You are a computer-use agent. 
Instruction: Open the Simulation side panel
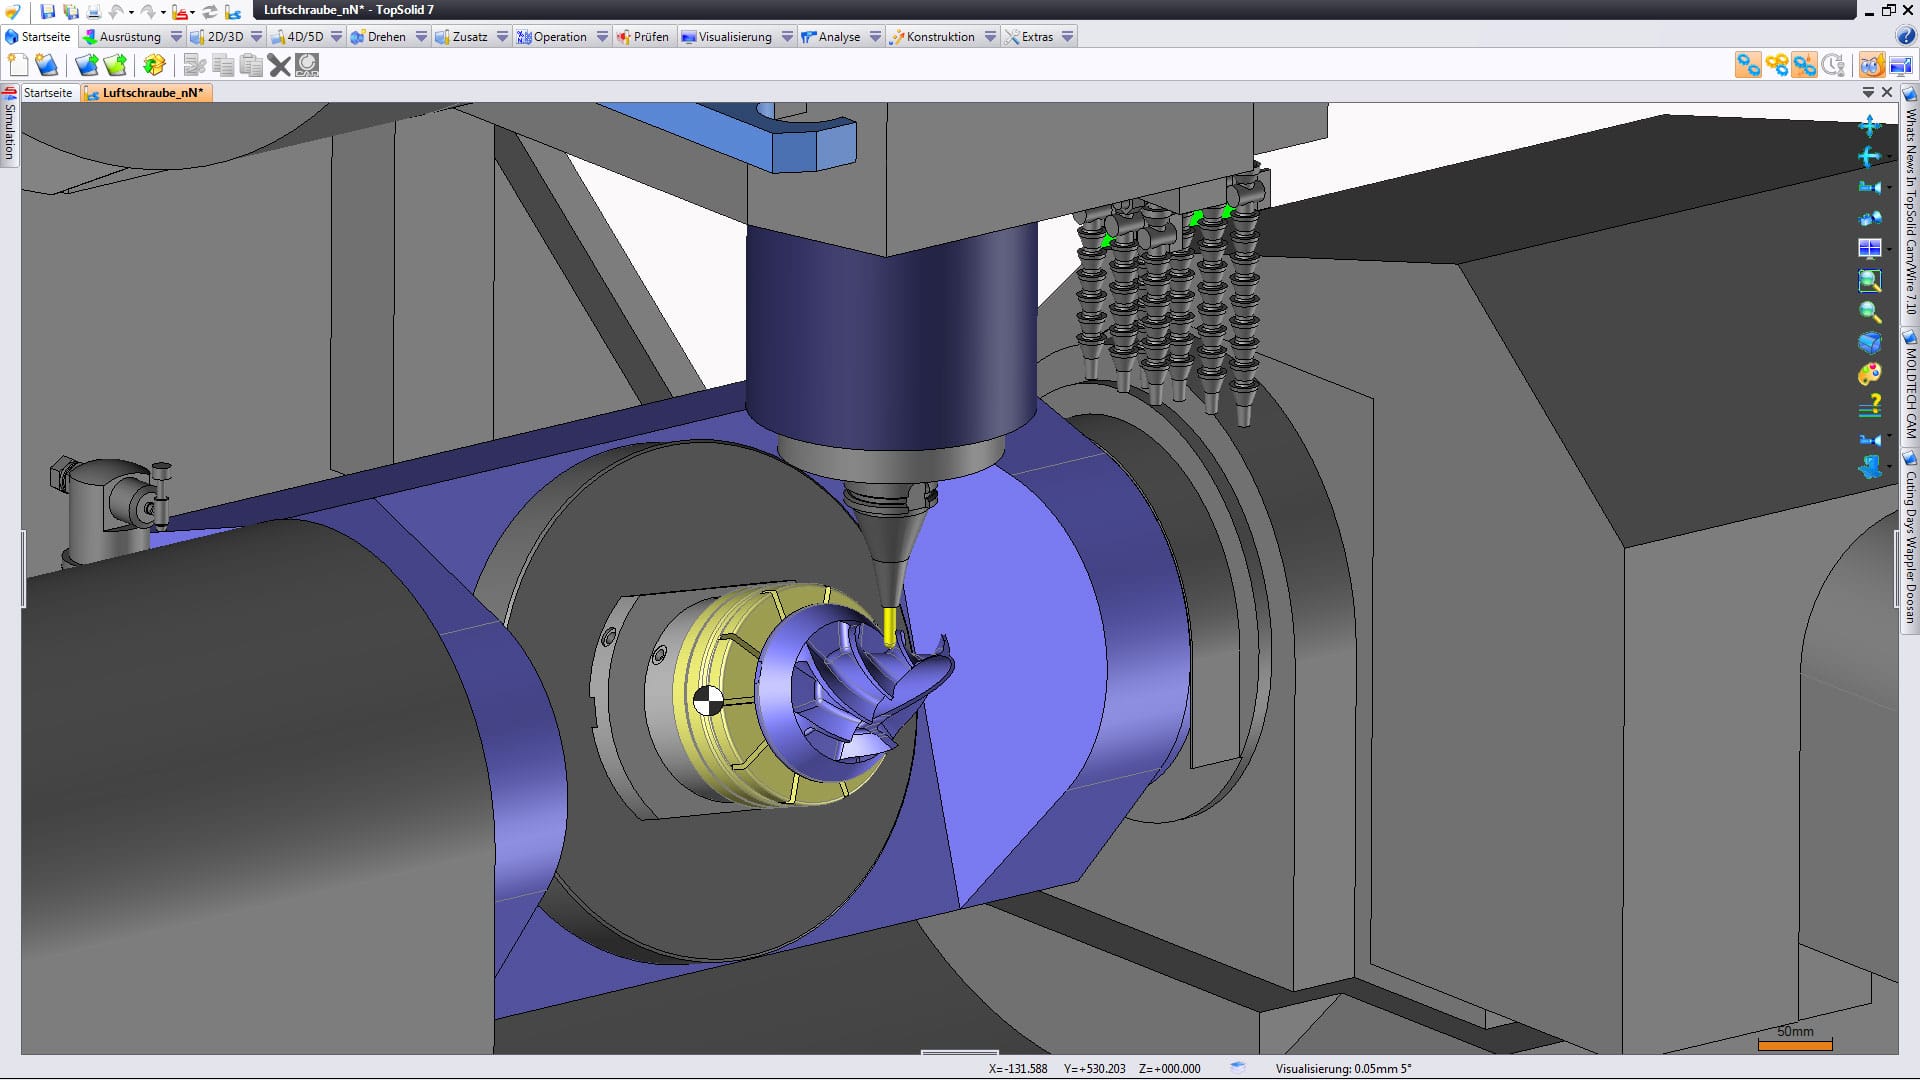[9, 128]
